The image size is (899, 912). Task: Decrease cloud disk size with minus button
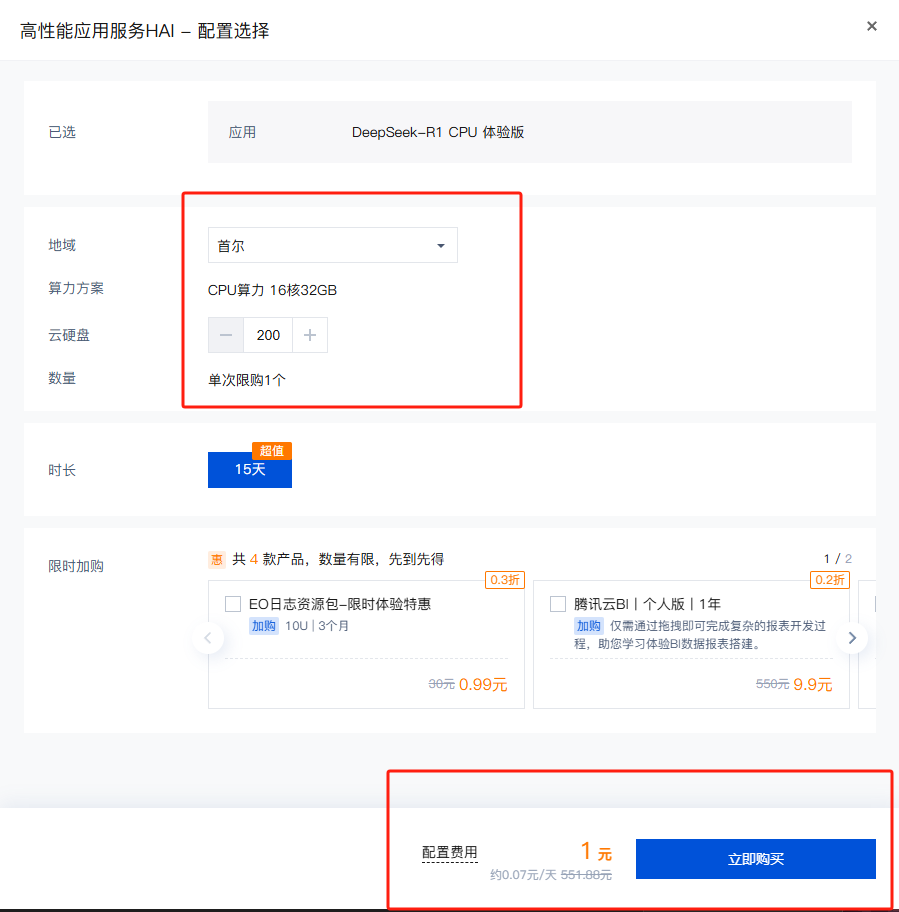pyautogui.click(x=226, y=335)
